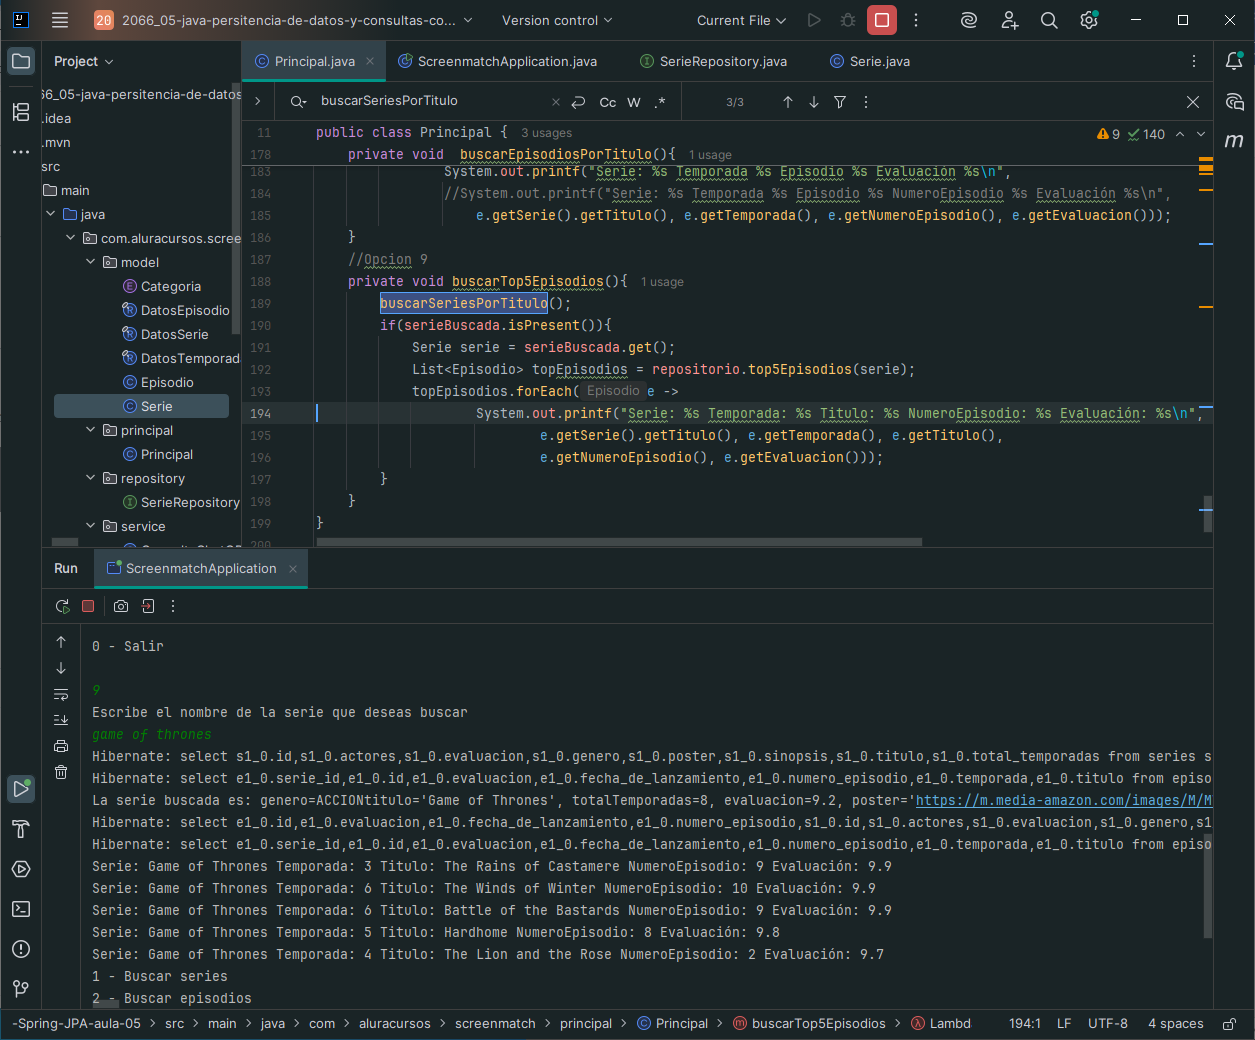This screenshot has width=1255, height=1040.
Task: Open the media-amazon poster link in console
Action: click(1064, 800)
